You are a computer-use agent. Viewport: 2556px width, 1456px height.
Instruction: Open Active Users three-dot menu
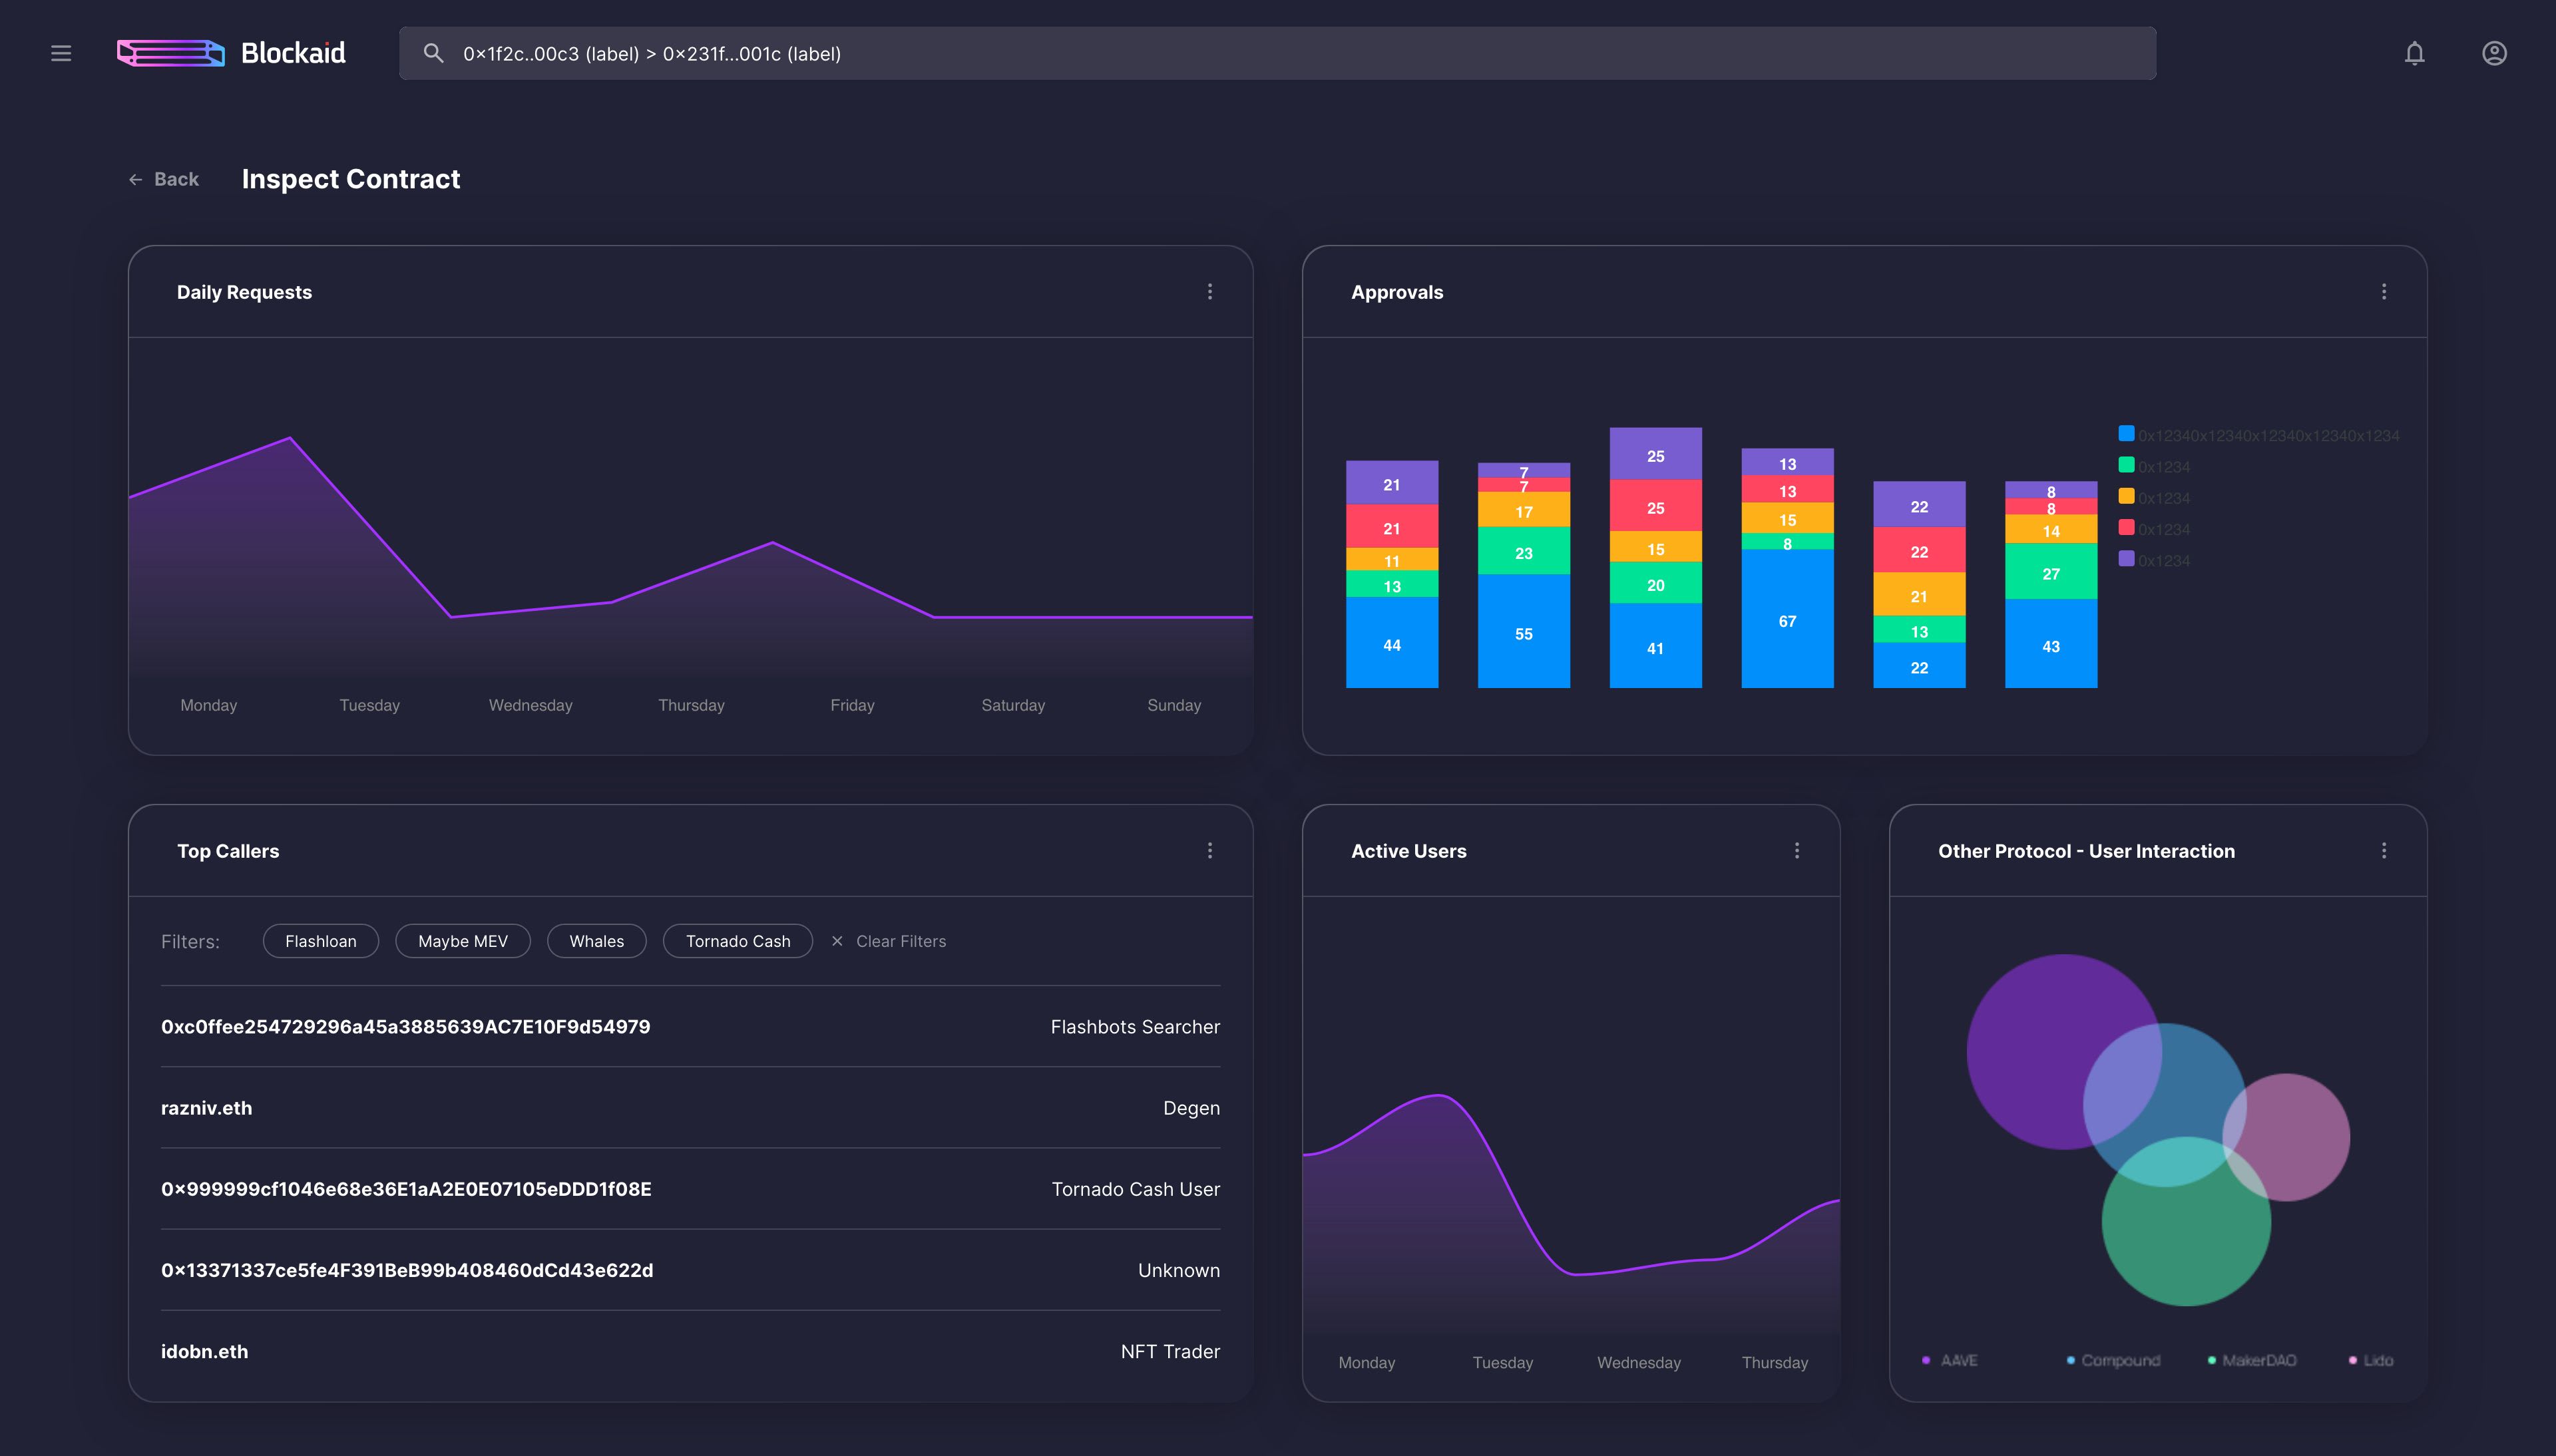1797,851
